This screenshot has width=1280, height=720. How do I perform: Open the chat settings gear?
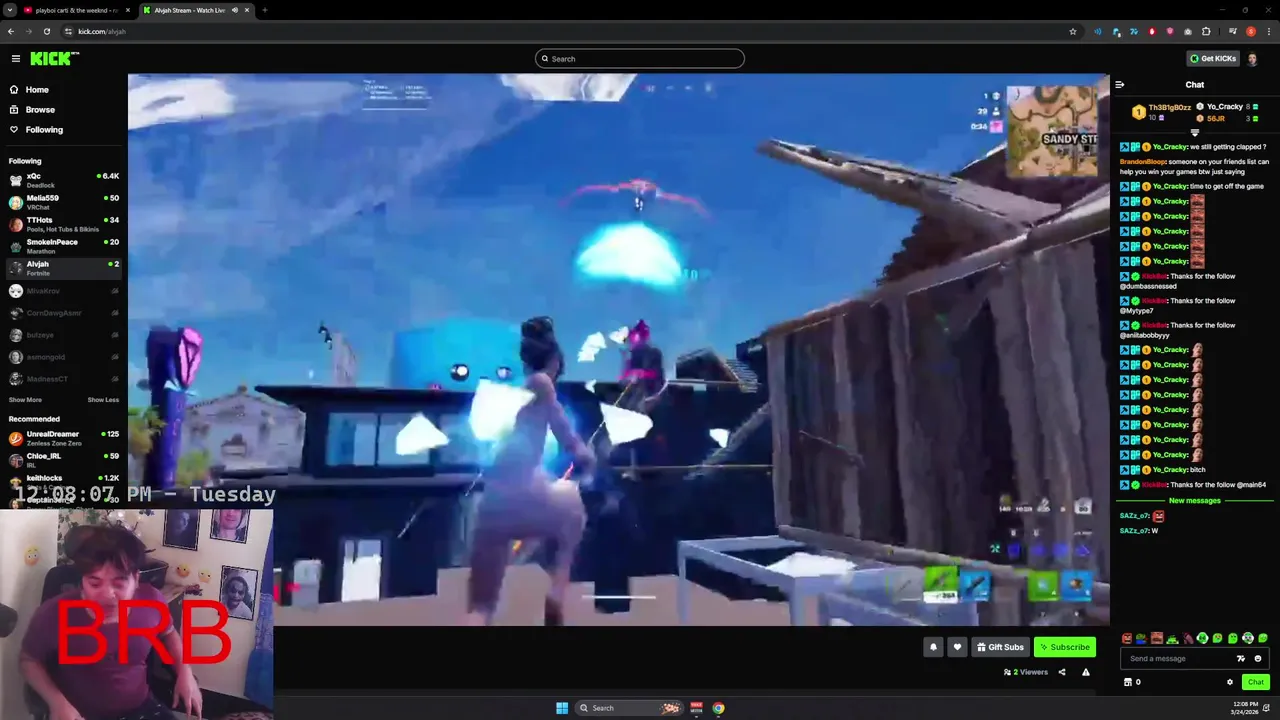pyautogui.click(x=1230, y=682)
